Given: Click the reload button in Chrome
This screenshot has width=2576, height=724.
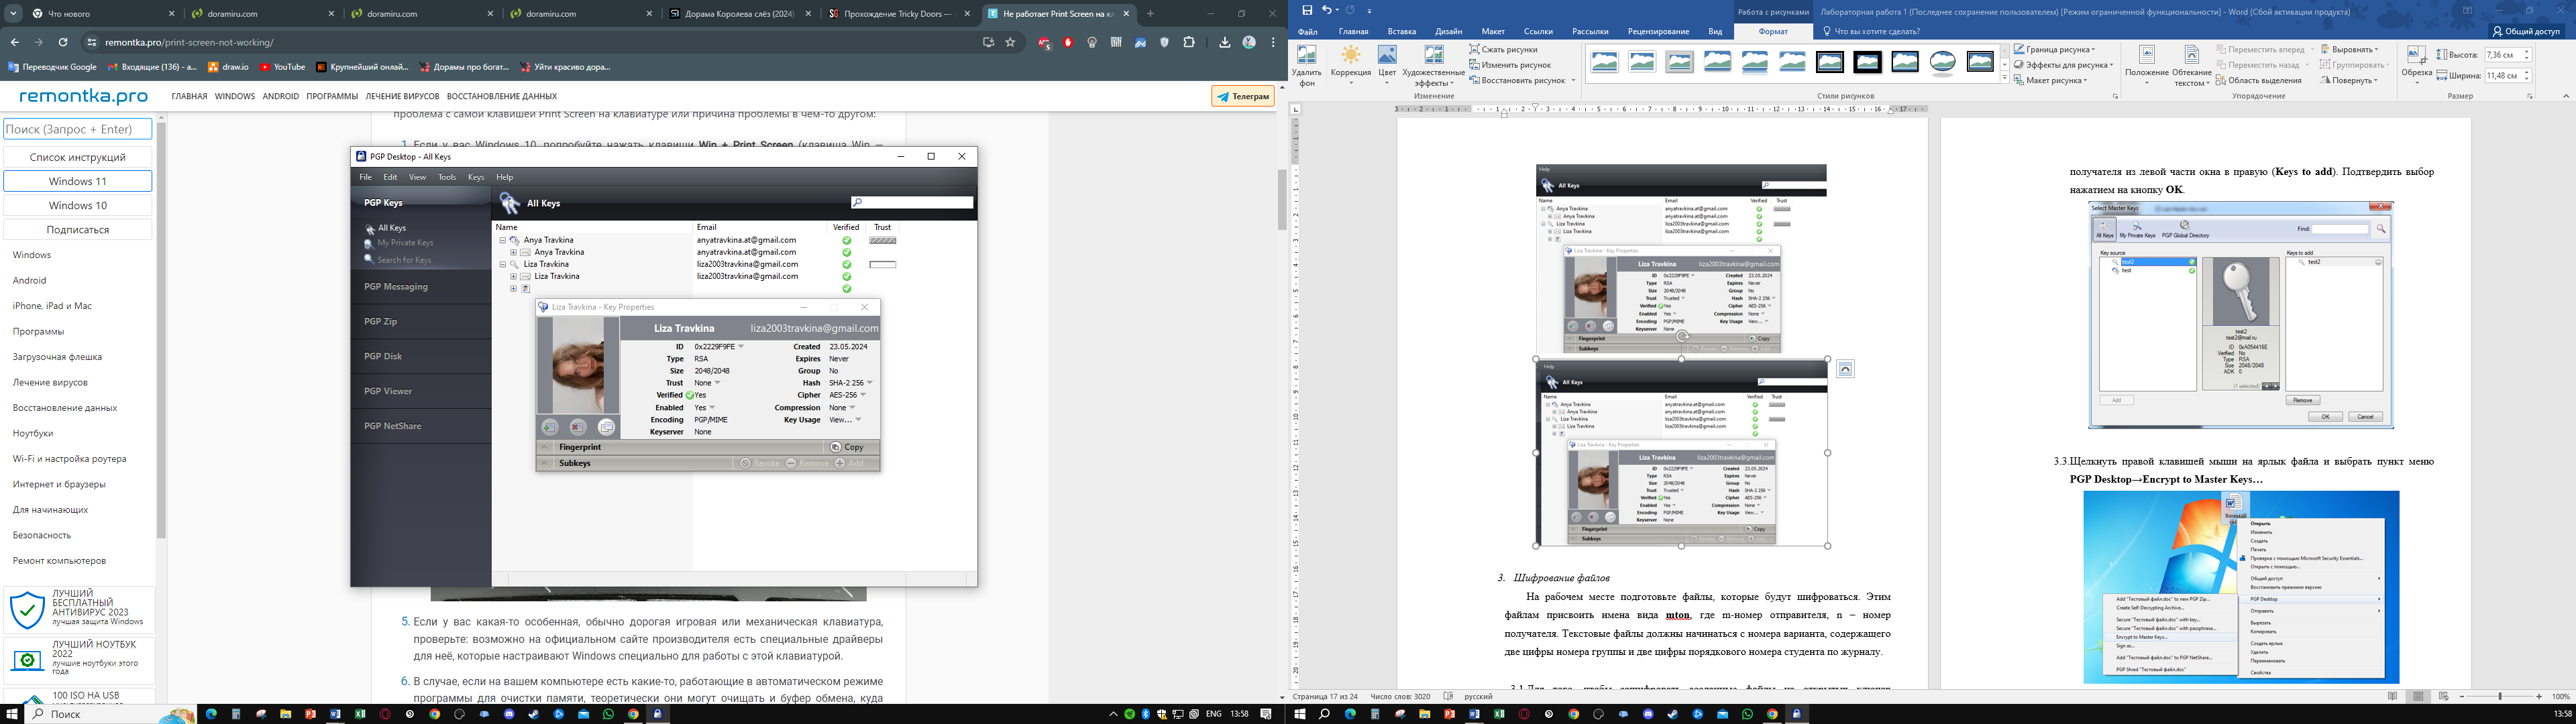Looking at the screenshot, I should click(x=63, y=42).
